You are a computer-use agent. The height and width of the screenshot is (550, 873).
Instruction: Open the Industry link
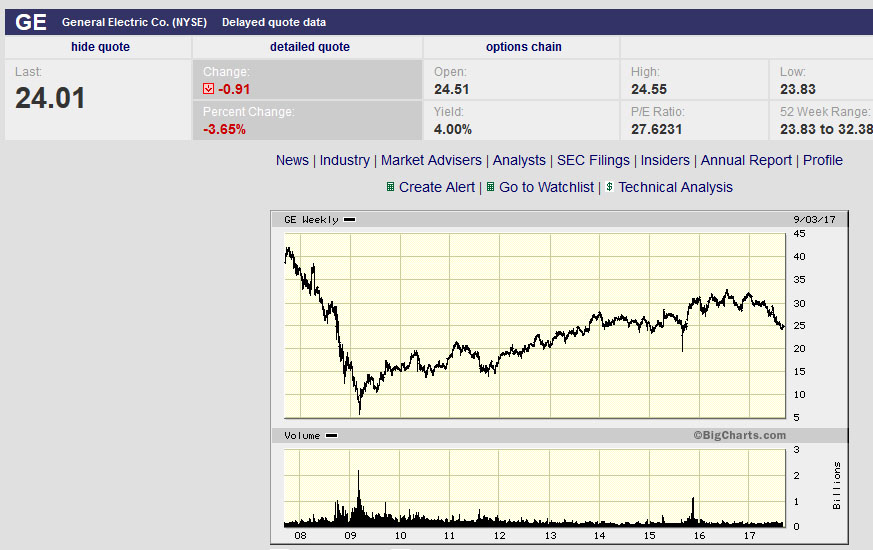pyautogui.click(x=345, y=160)
